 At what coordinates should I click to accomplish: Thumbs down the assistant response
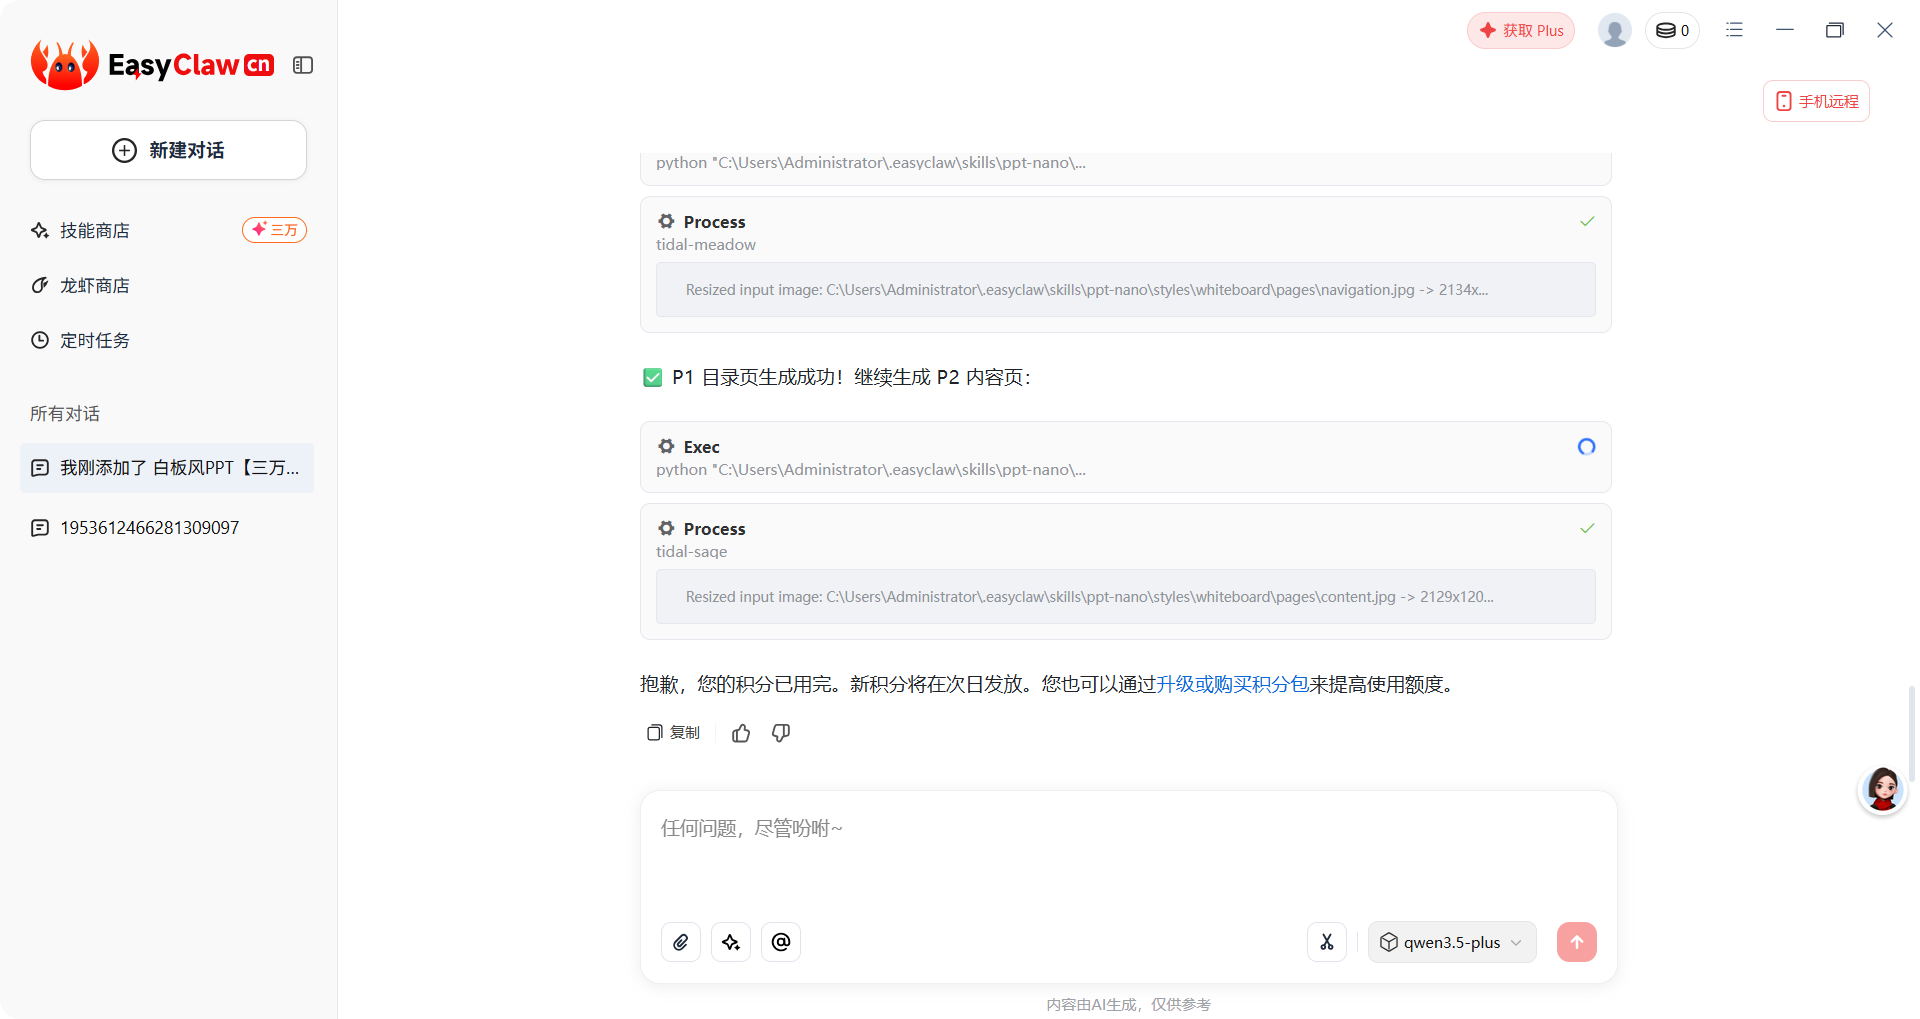point(781,733)
